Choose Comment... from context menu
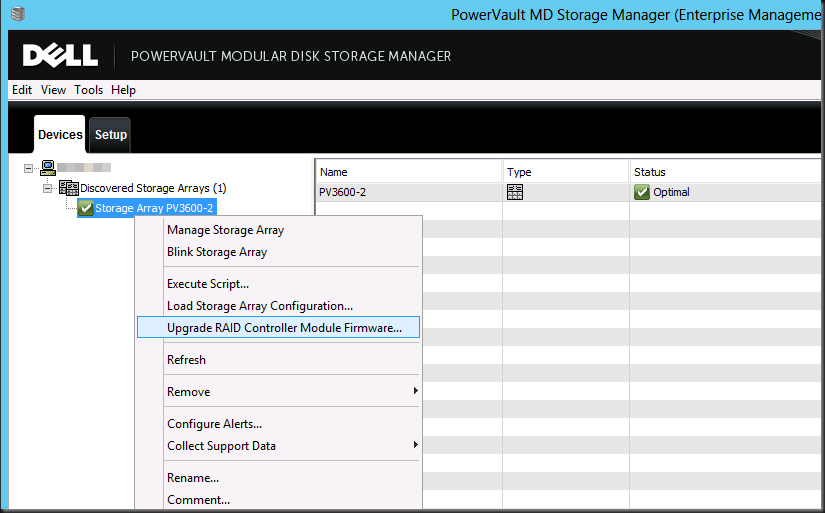 [278, 500]
